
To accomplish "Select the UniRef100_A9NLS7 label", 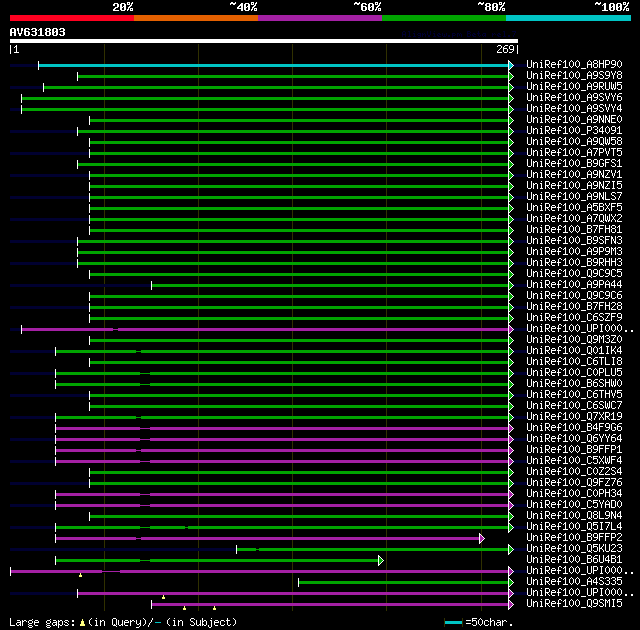I will [574, 197].
